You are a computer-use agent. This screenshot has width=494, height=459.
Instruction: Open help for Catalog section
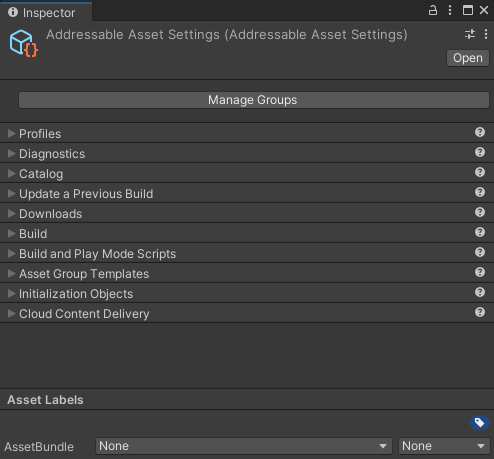480,172
